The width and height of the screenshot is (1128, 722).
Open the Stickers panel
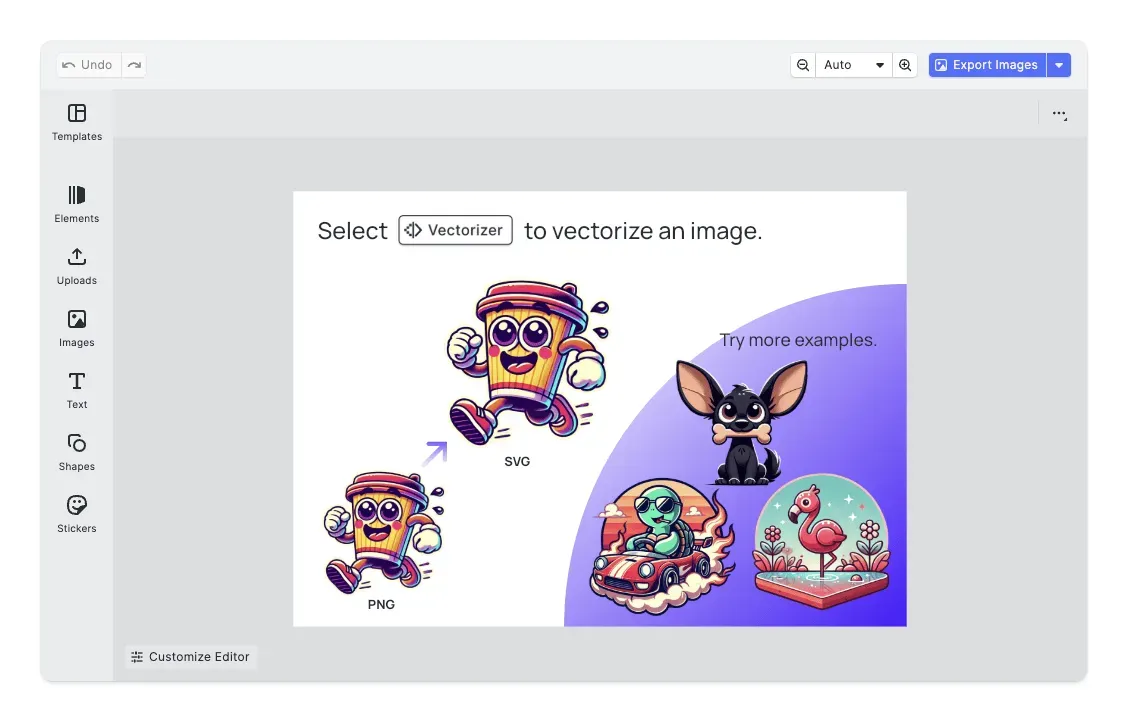click(76, 514)
